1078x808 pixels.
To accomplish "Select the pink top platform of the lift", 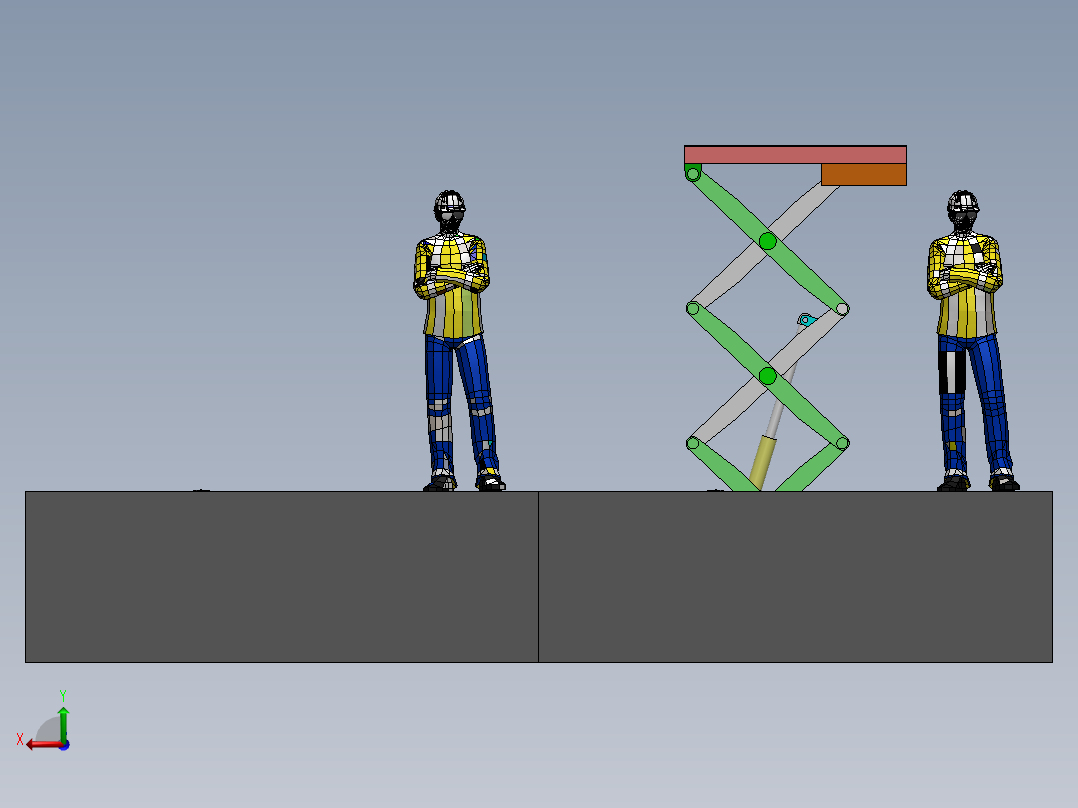I will pos(795,155).
